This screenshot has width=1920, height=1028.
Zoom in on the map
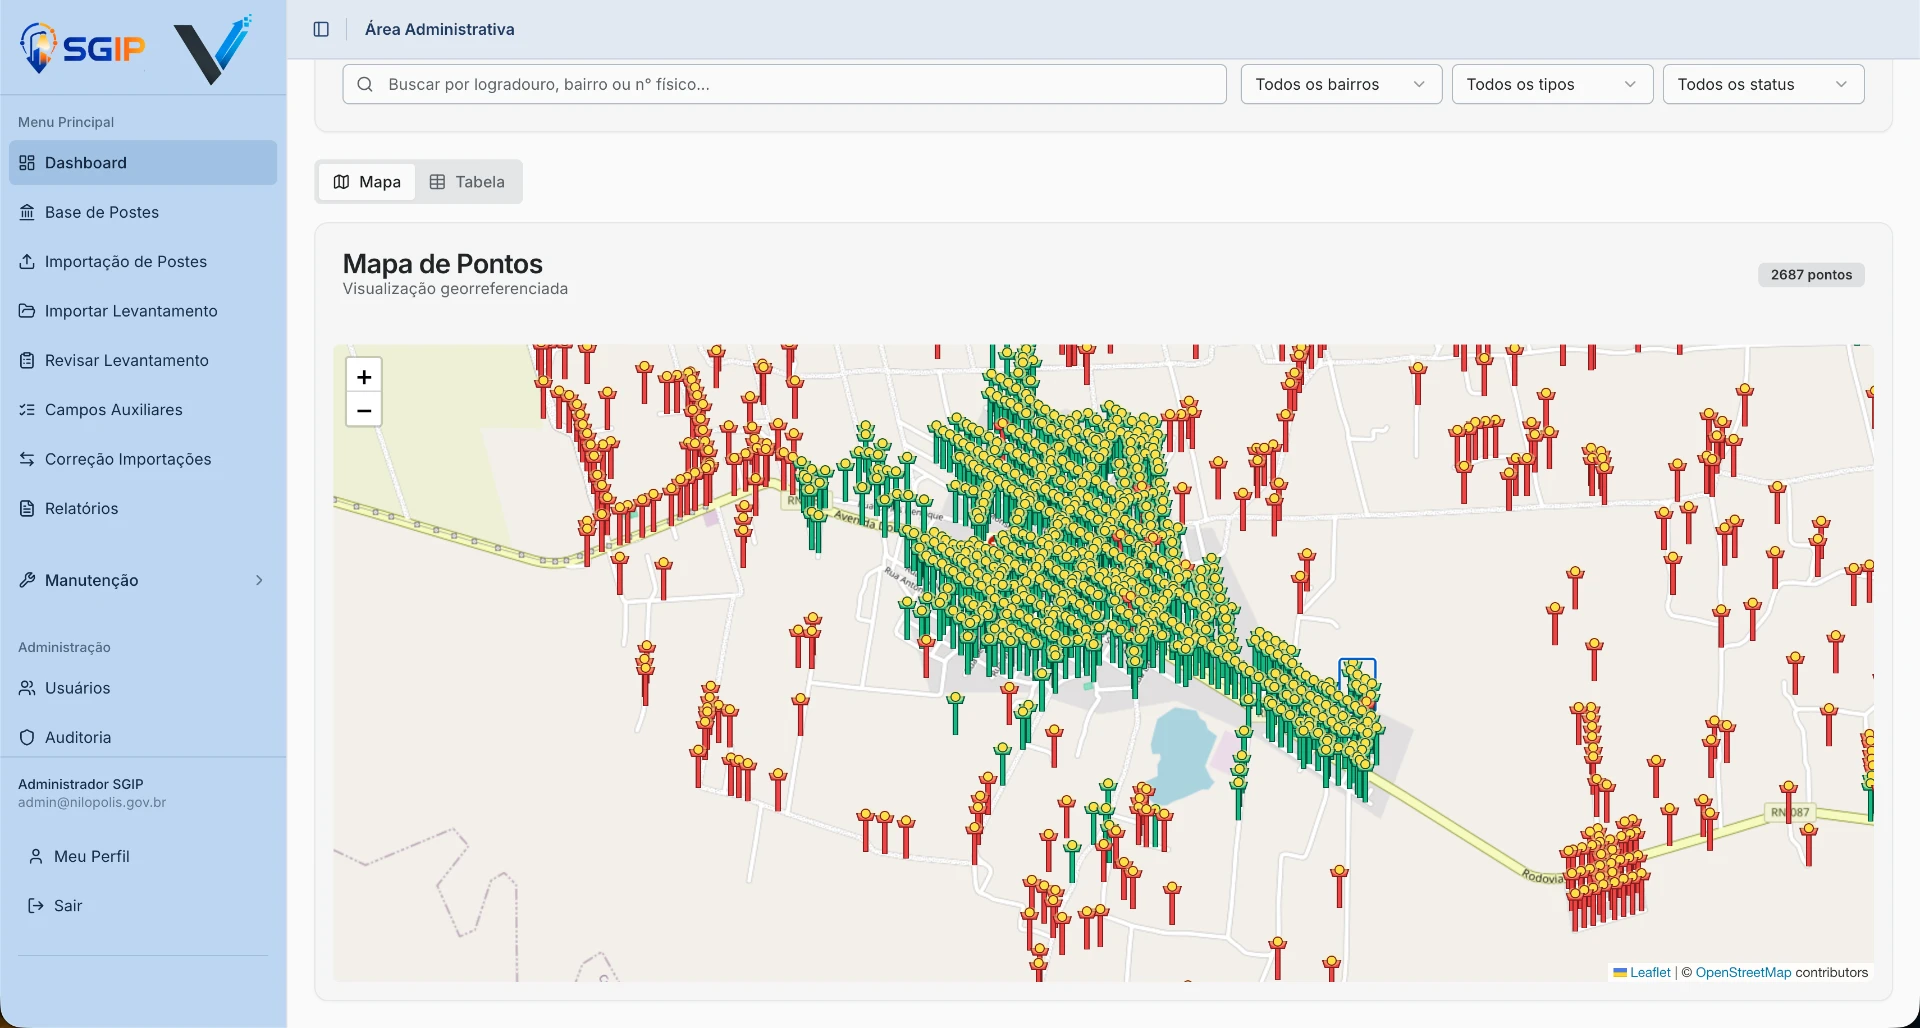click(x=364, y=377)
